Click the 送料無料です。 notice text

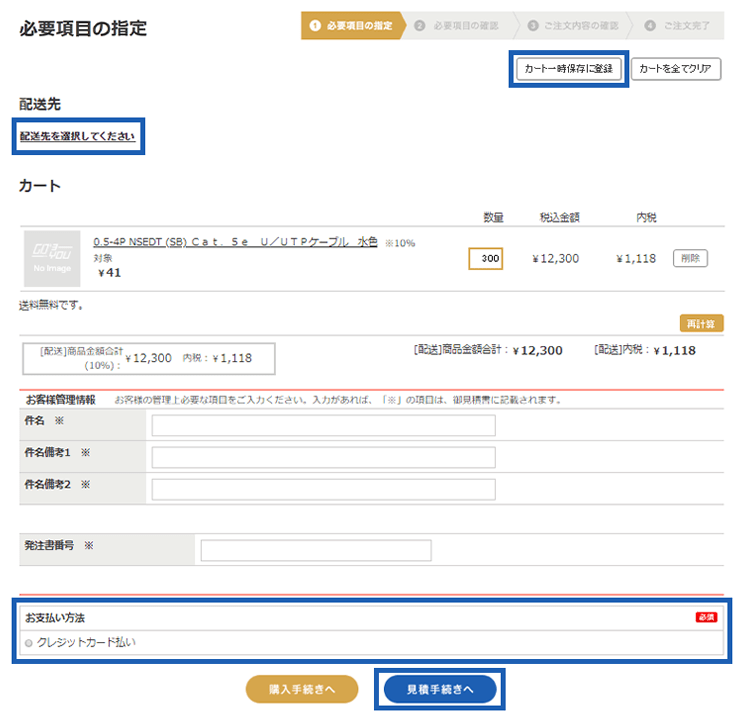51,305
